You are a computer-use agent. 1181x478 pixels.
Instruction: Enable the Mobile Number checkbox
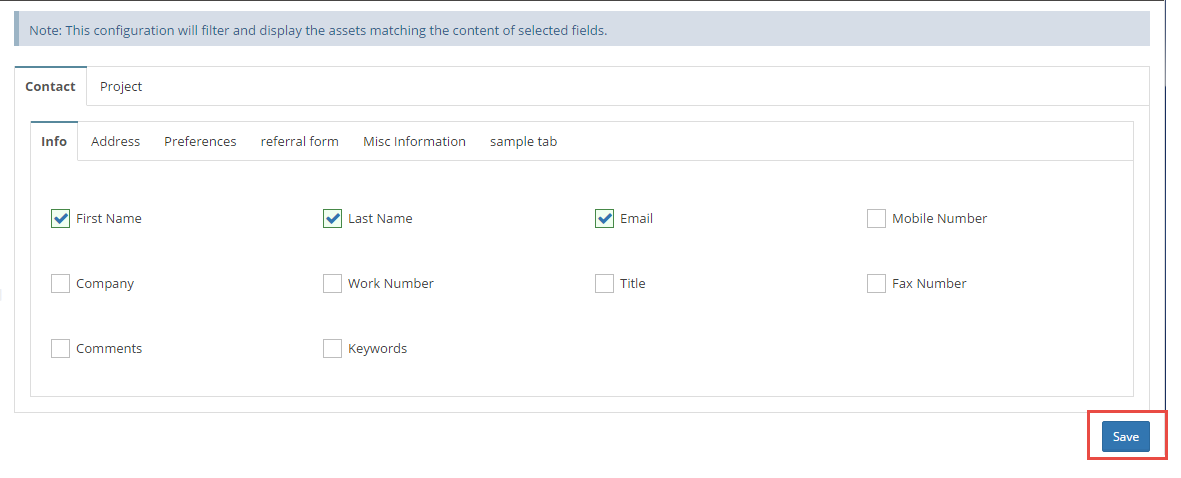click(876, 219)
